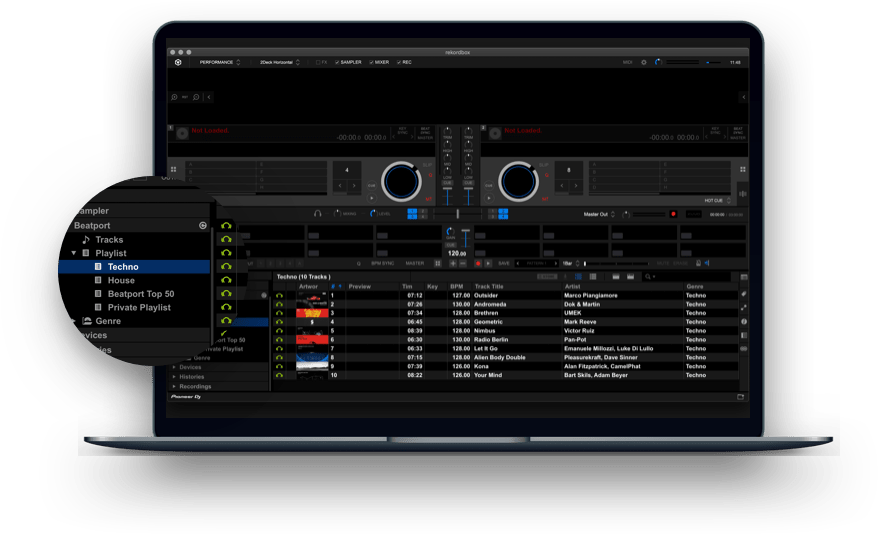Click the Beatport login icon beside the Beatport header
Viewport: 878px width, 534px height.
(x=203, y=226)
